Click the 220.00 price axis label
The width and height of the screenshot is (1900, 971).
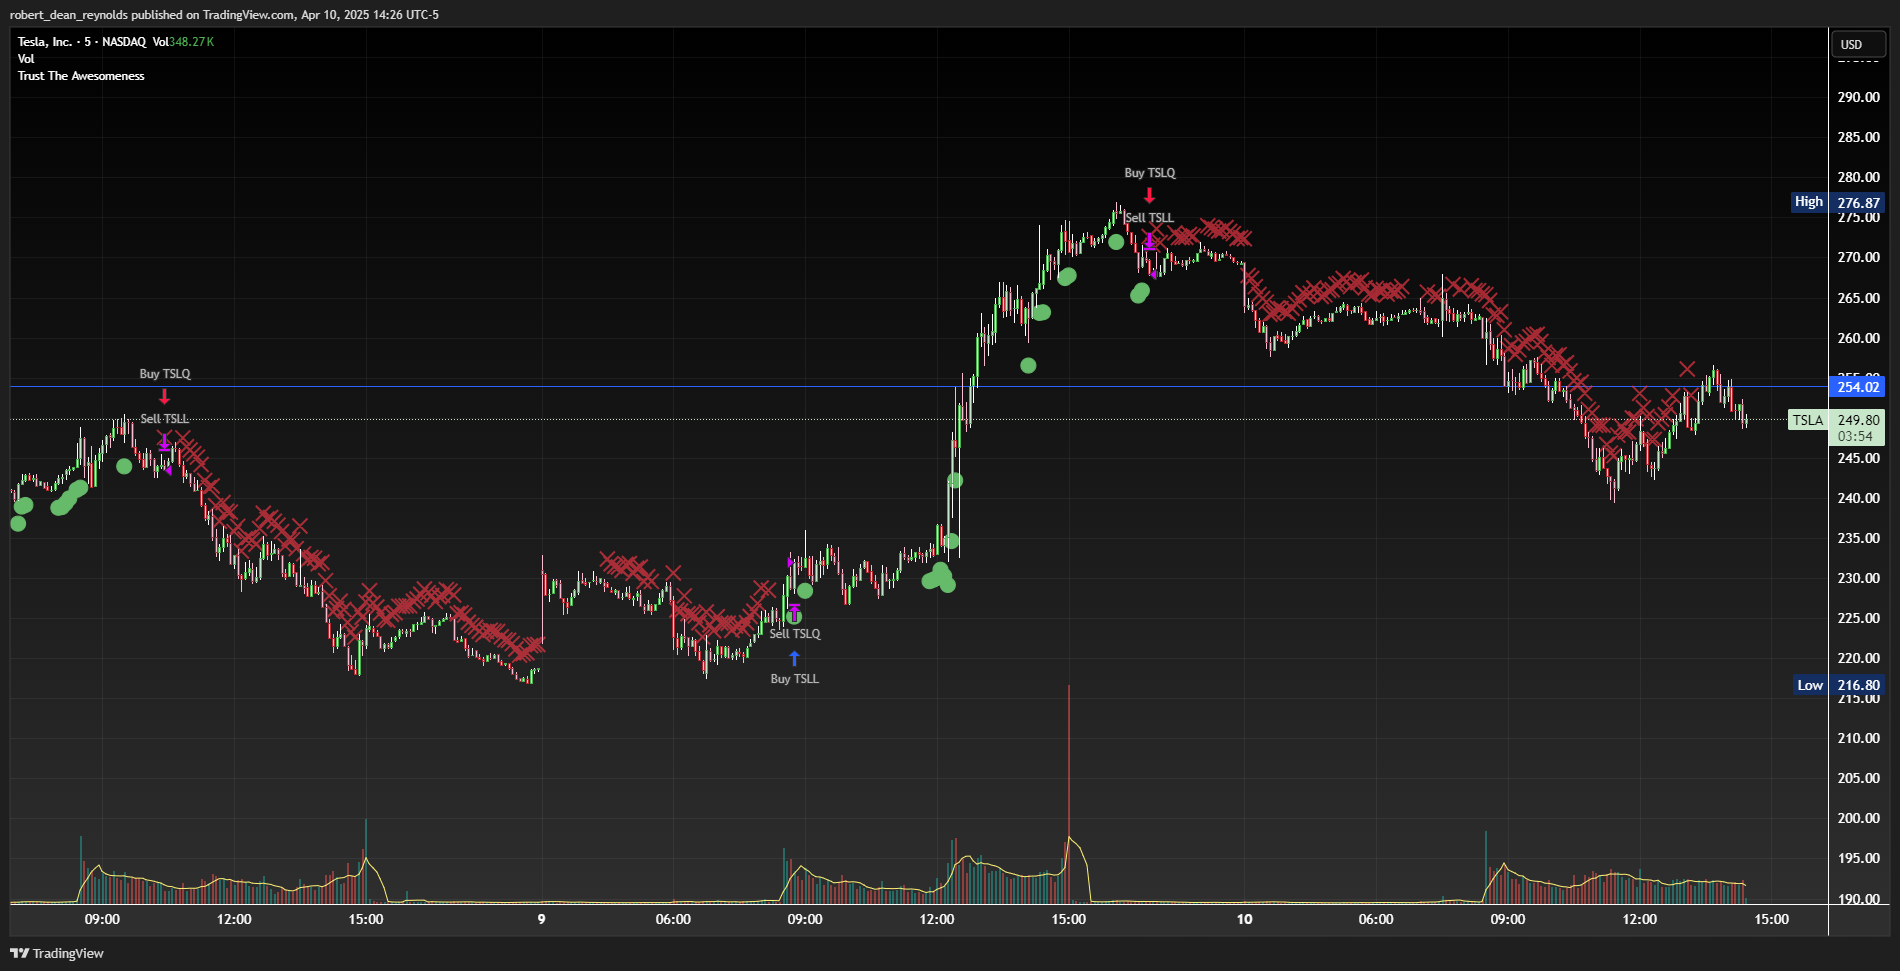tap(1859, 658)
